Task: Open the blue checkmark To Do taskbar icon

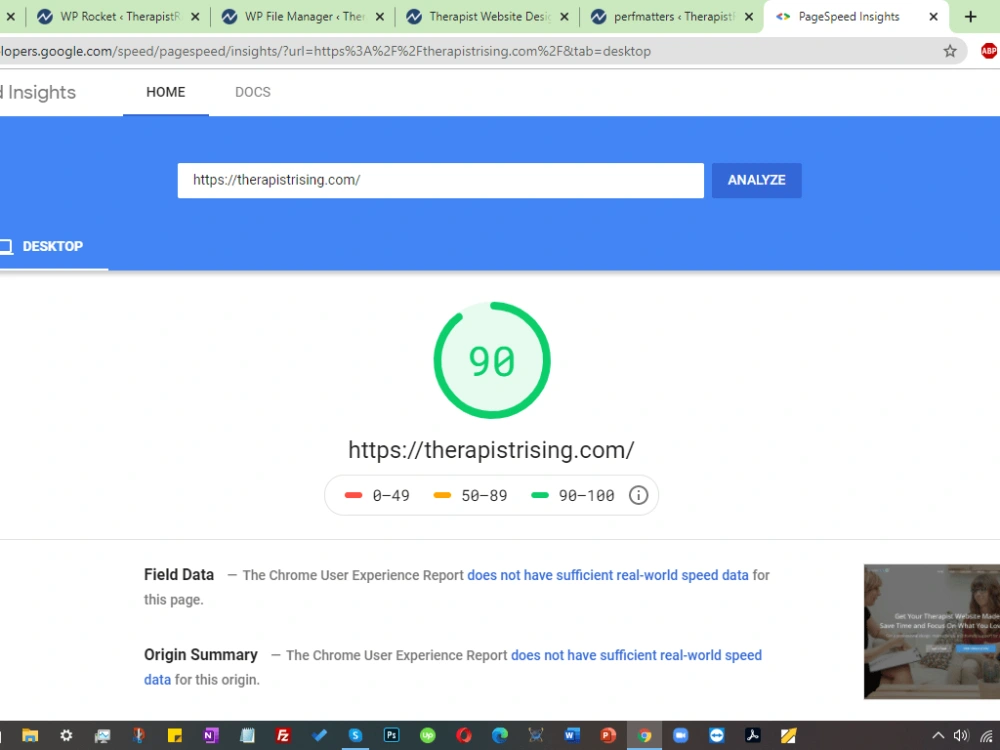Action: 319,735
